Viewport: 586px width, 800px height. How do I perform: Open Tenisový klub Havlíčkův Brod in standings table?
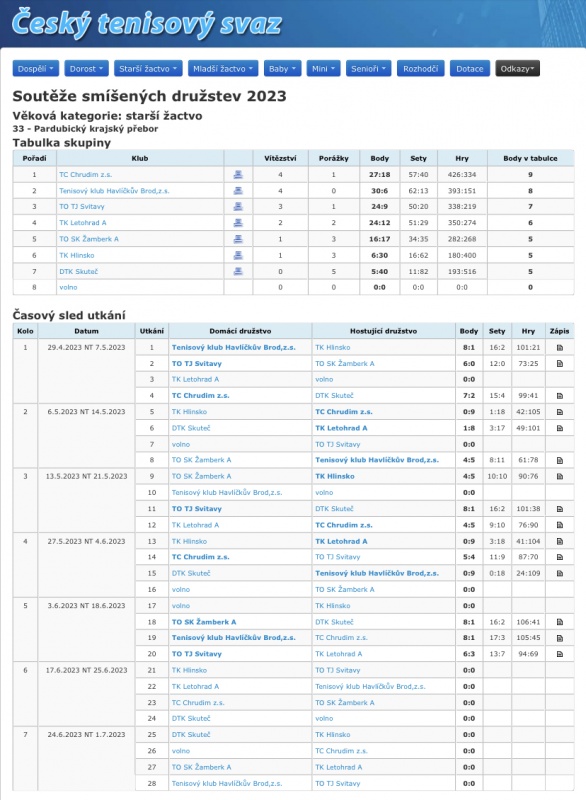pos(114,191)
